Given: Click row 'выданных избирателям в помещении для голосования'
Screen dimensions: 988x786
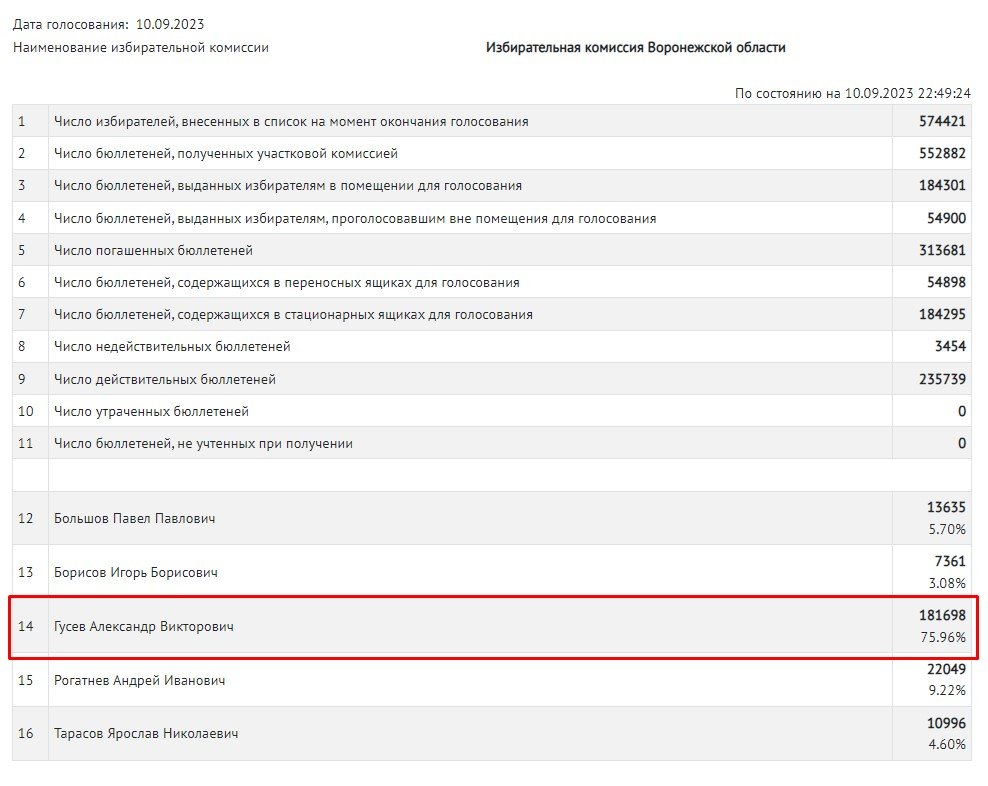Looking at the screenshot, I should tap(491, 185).
